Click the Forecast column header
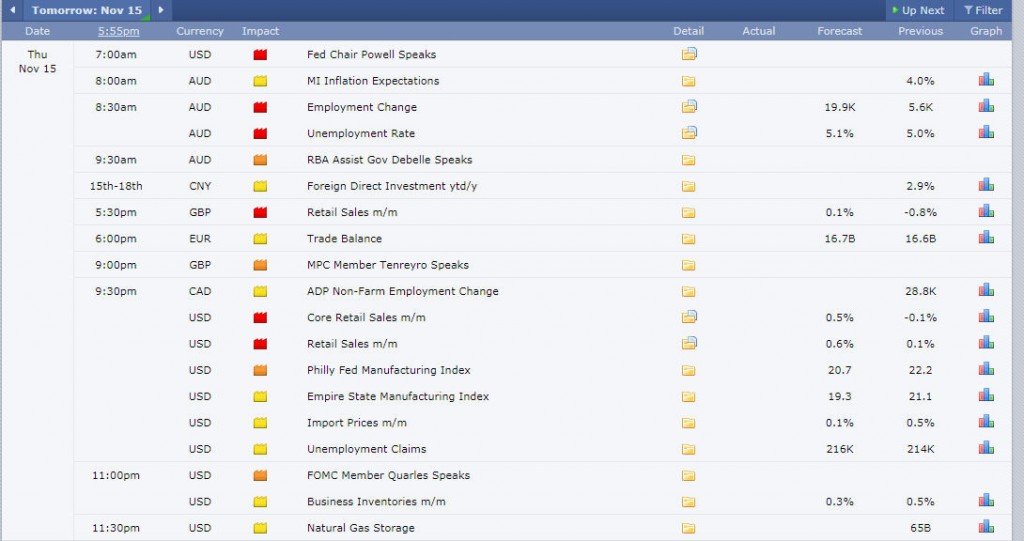Image resolution: width=1024 pixels, height=541 pixels. pyautogui.click(x=839, y=31)
